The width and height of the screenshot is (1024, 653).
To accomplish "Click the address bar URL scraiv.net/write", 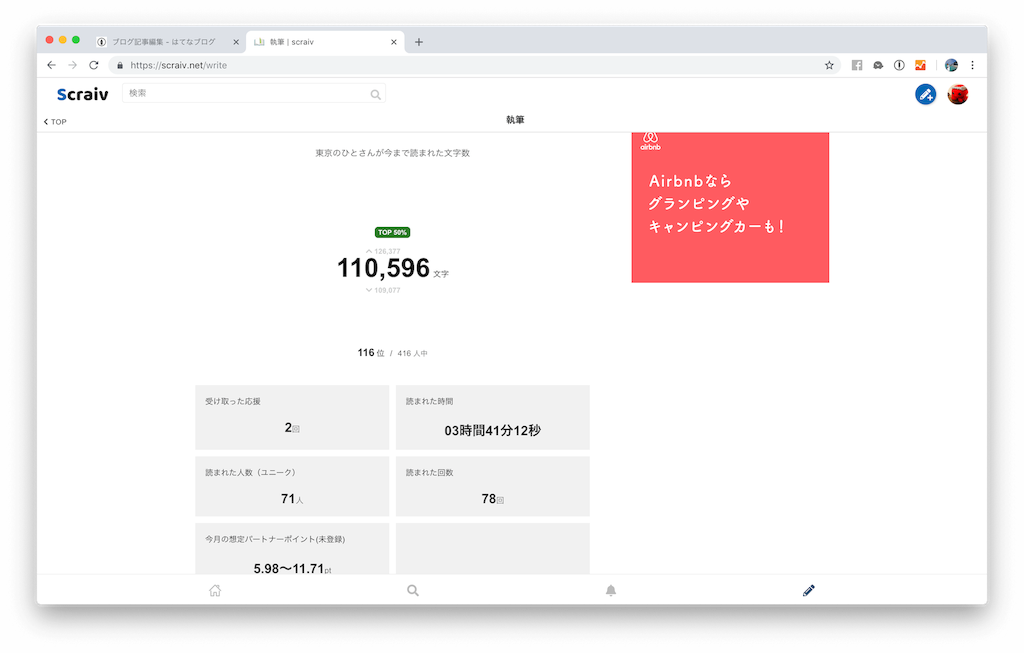I will coord(178,65).
